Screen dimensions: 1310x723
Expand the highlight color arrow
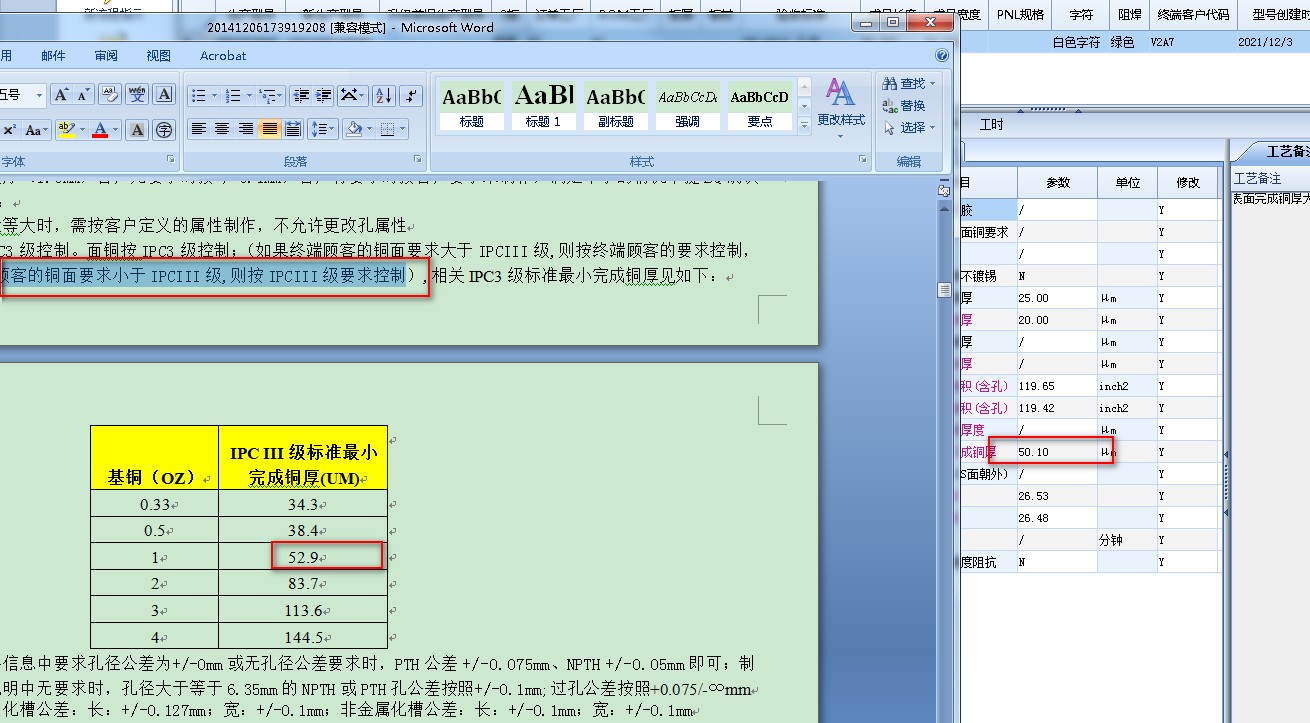coord(82,130)
